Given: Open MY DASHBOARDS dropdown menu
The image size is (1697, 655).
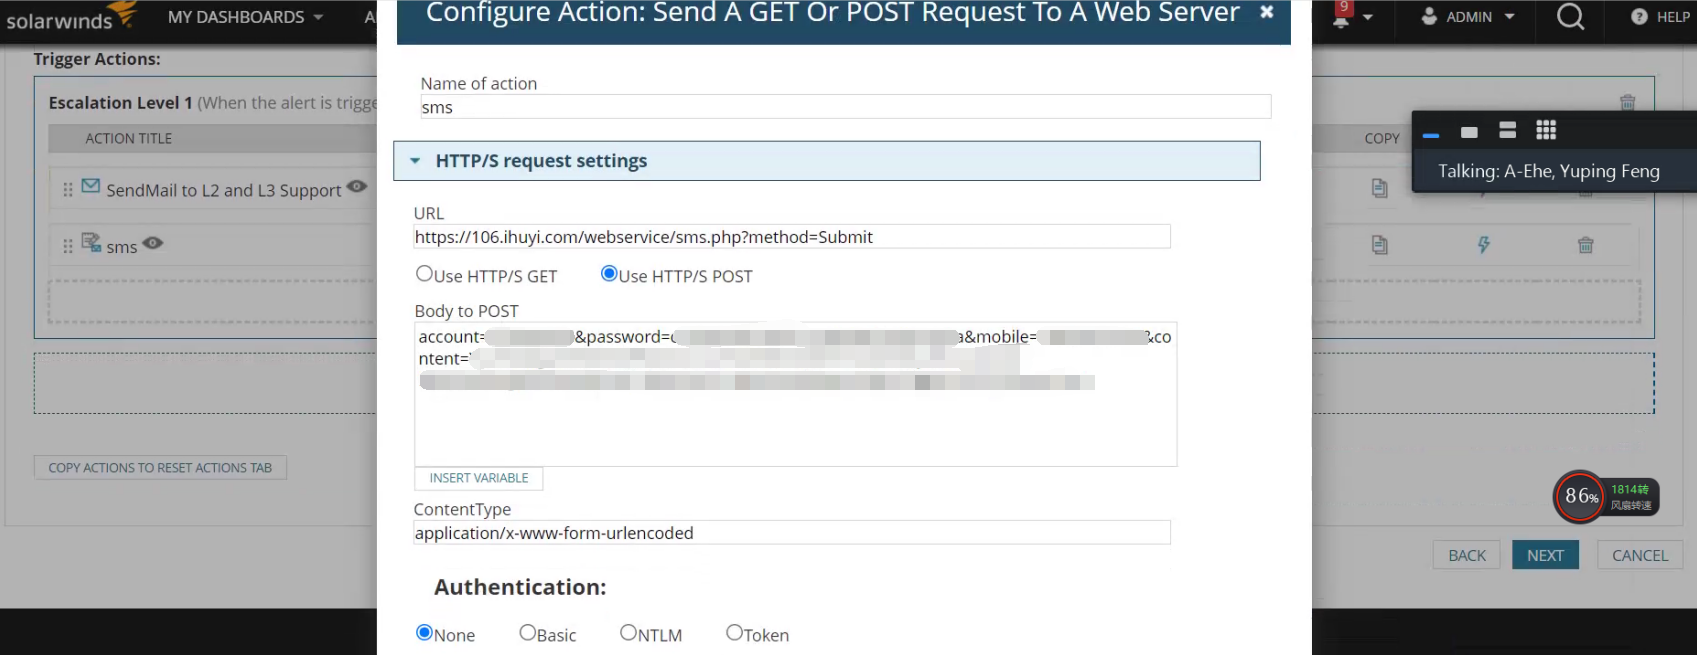Looking at the screenshot, I should (245, 17).
